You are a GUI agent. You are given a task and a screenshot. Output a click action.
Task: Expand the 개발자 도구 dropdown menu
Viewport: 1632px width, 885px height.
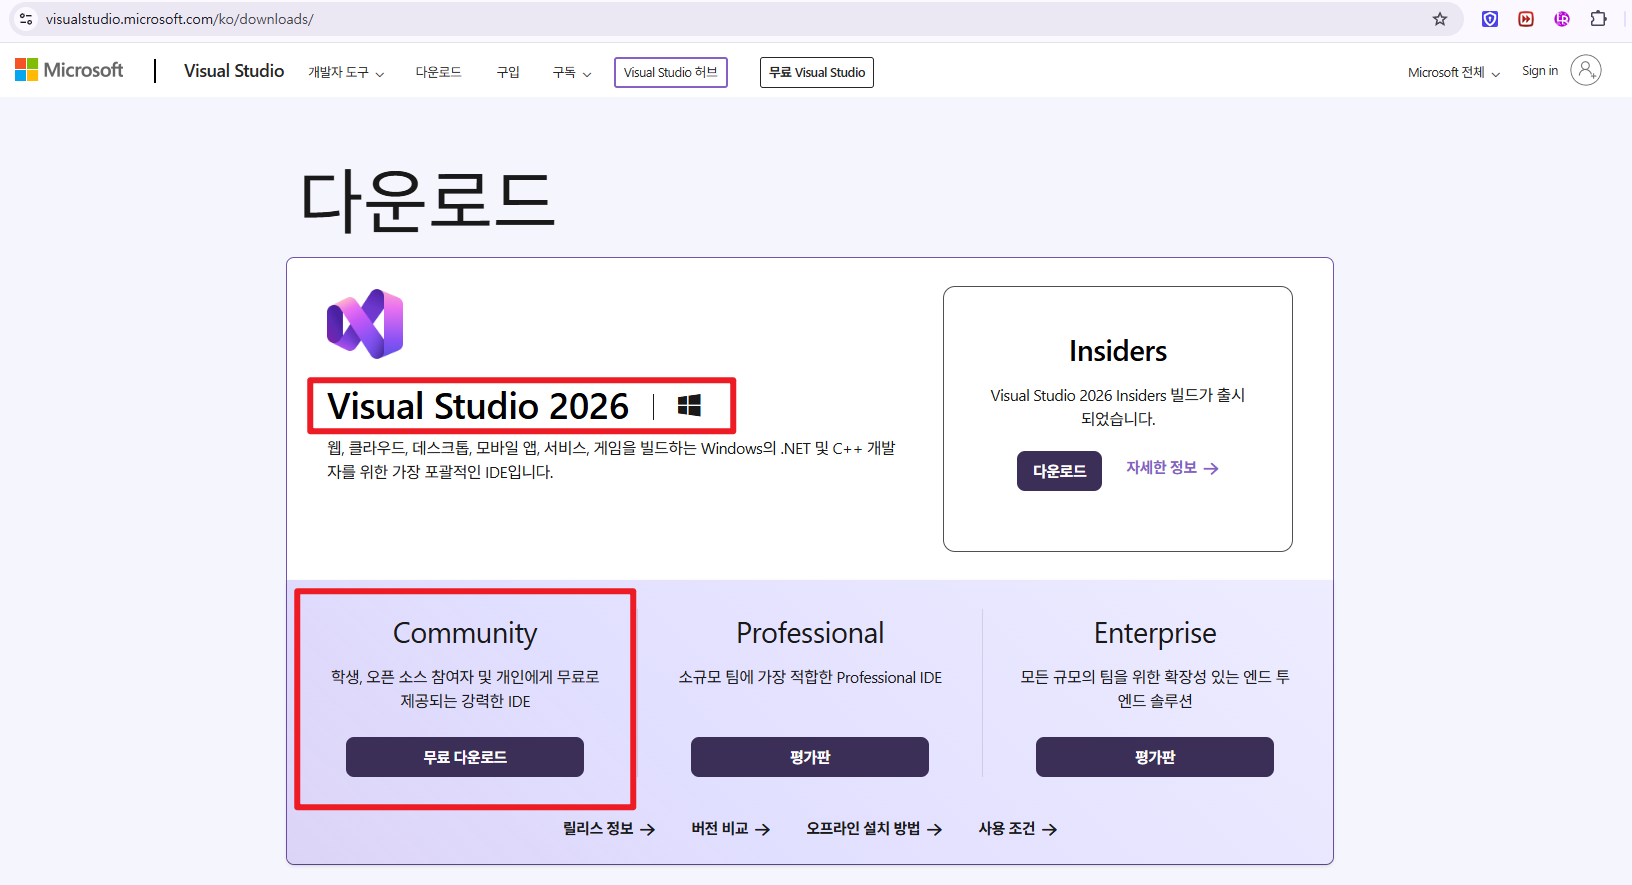coord(346,72)
